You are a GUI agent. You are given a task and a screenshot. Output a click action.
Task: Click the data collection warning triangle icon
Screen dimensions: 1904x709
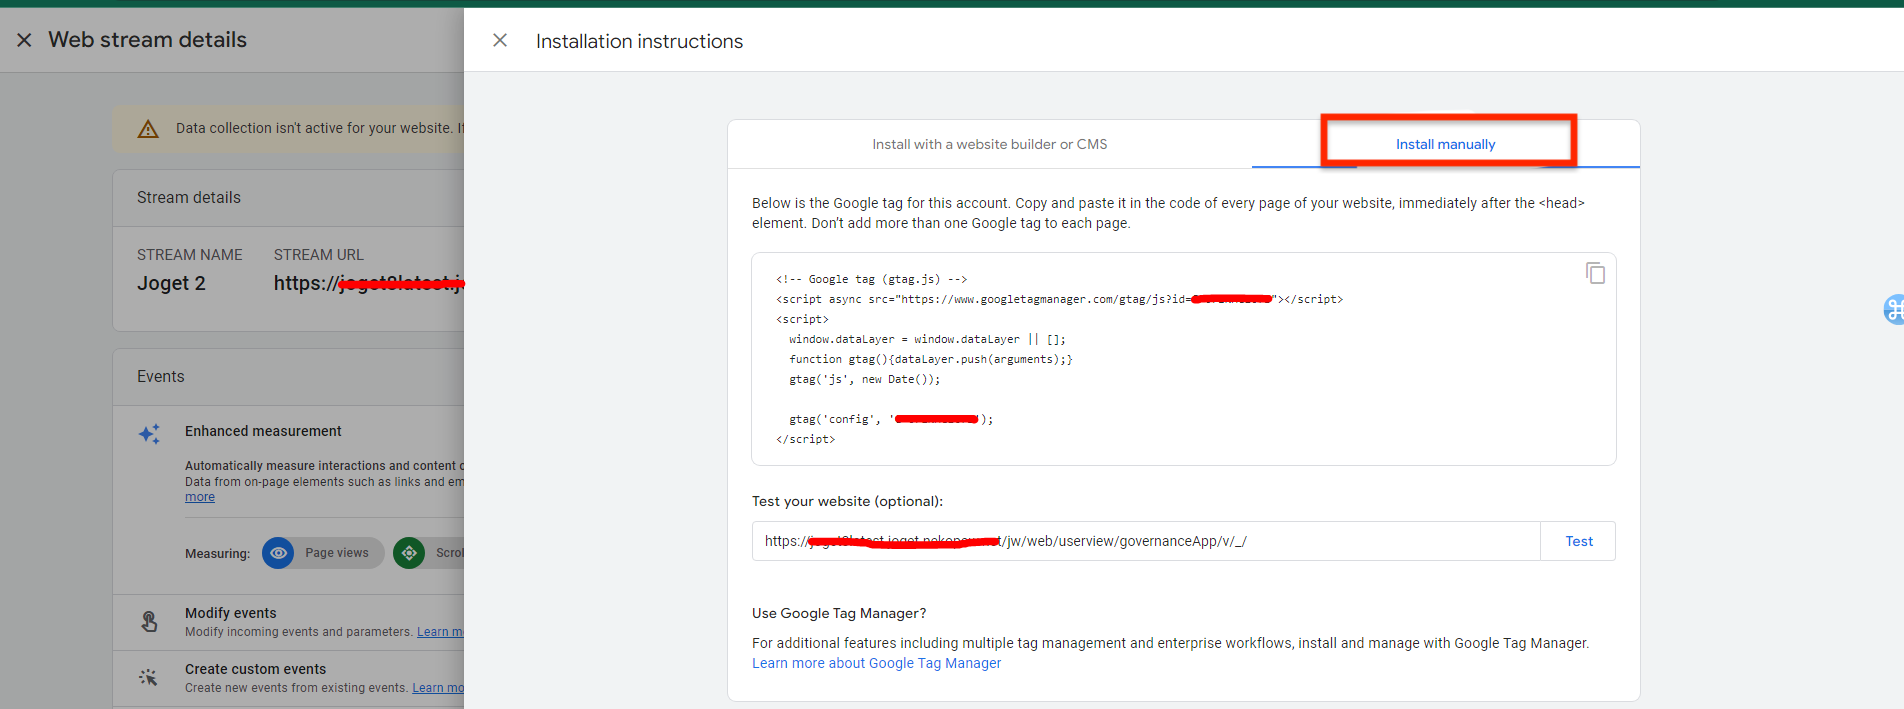coord(148,129)
